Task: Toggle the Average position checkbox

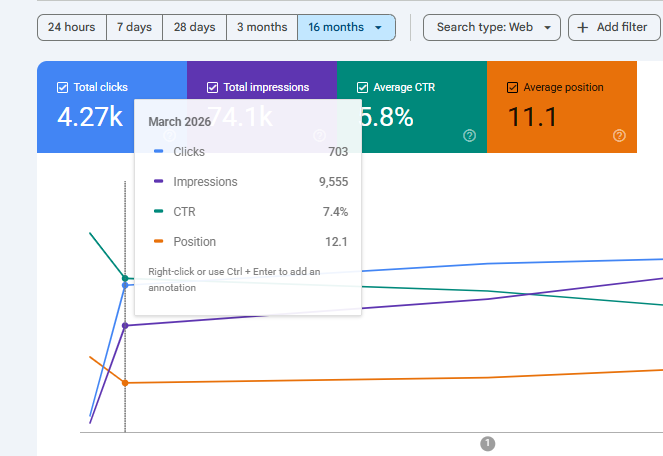Action: 512,88
